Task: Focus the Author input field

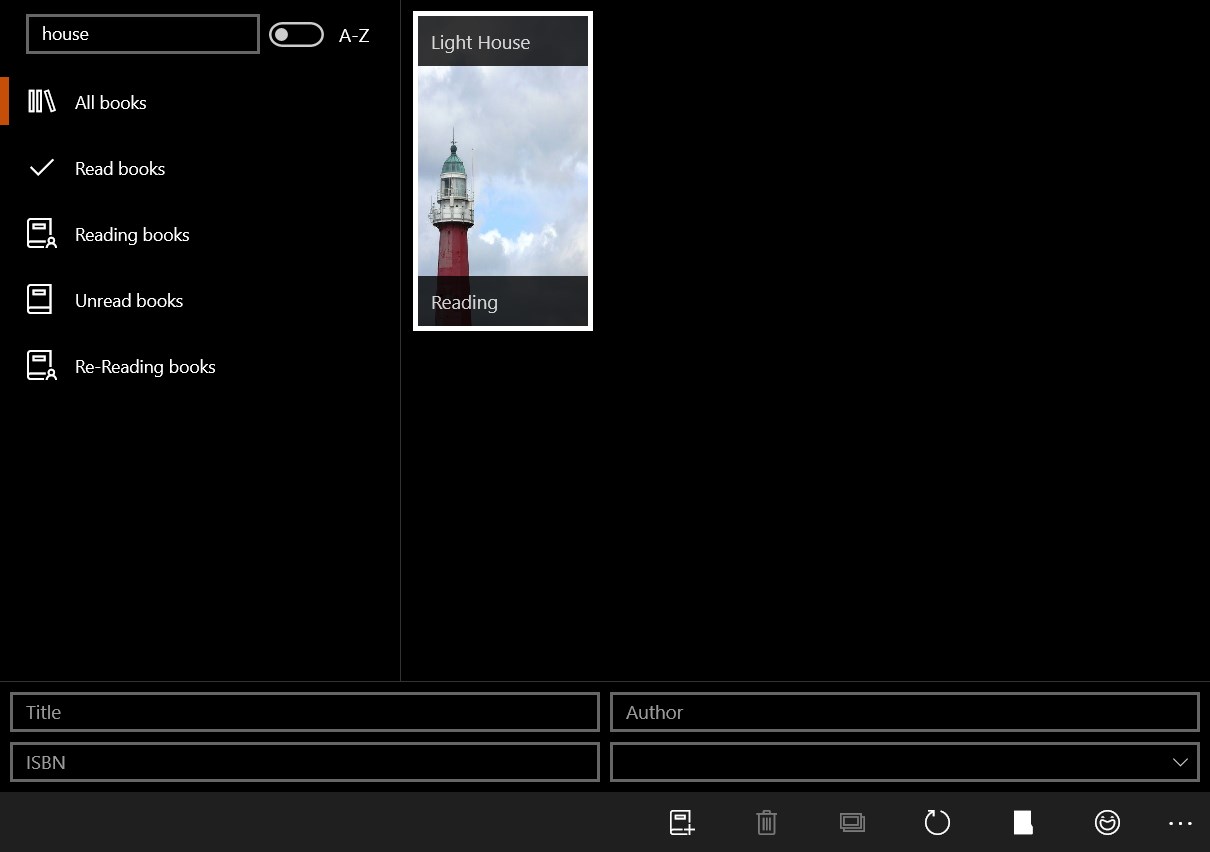Action: click(x=905, y=712)
